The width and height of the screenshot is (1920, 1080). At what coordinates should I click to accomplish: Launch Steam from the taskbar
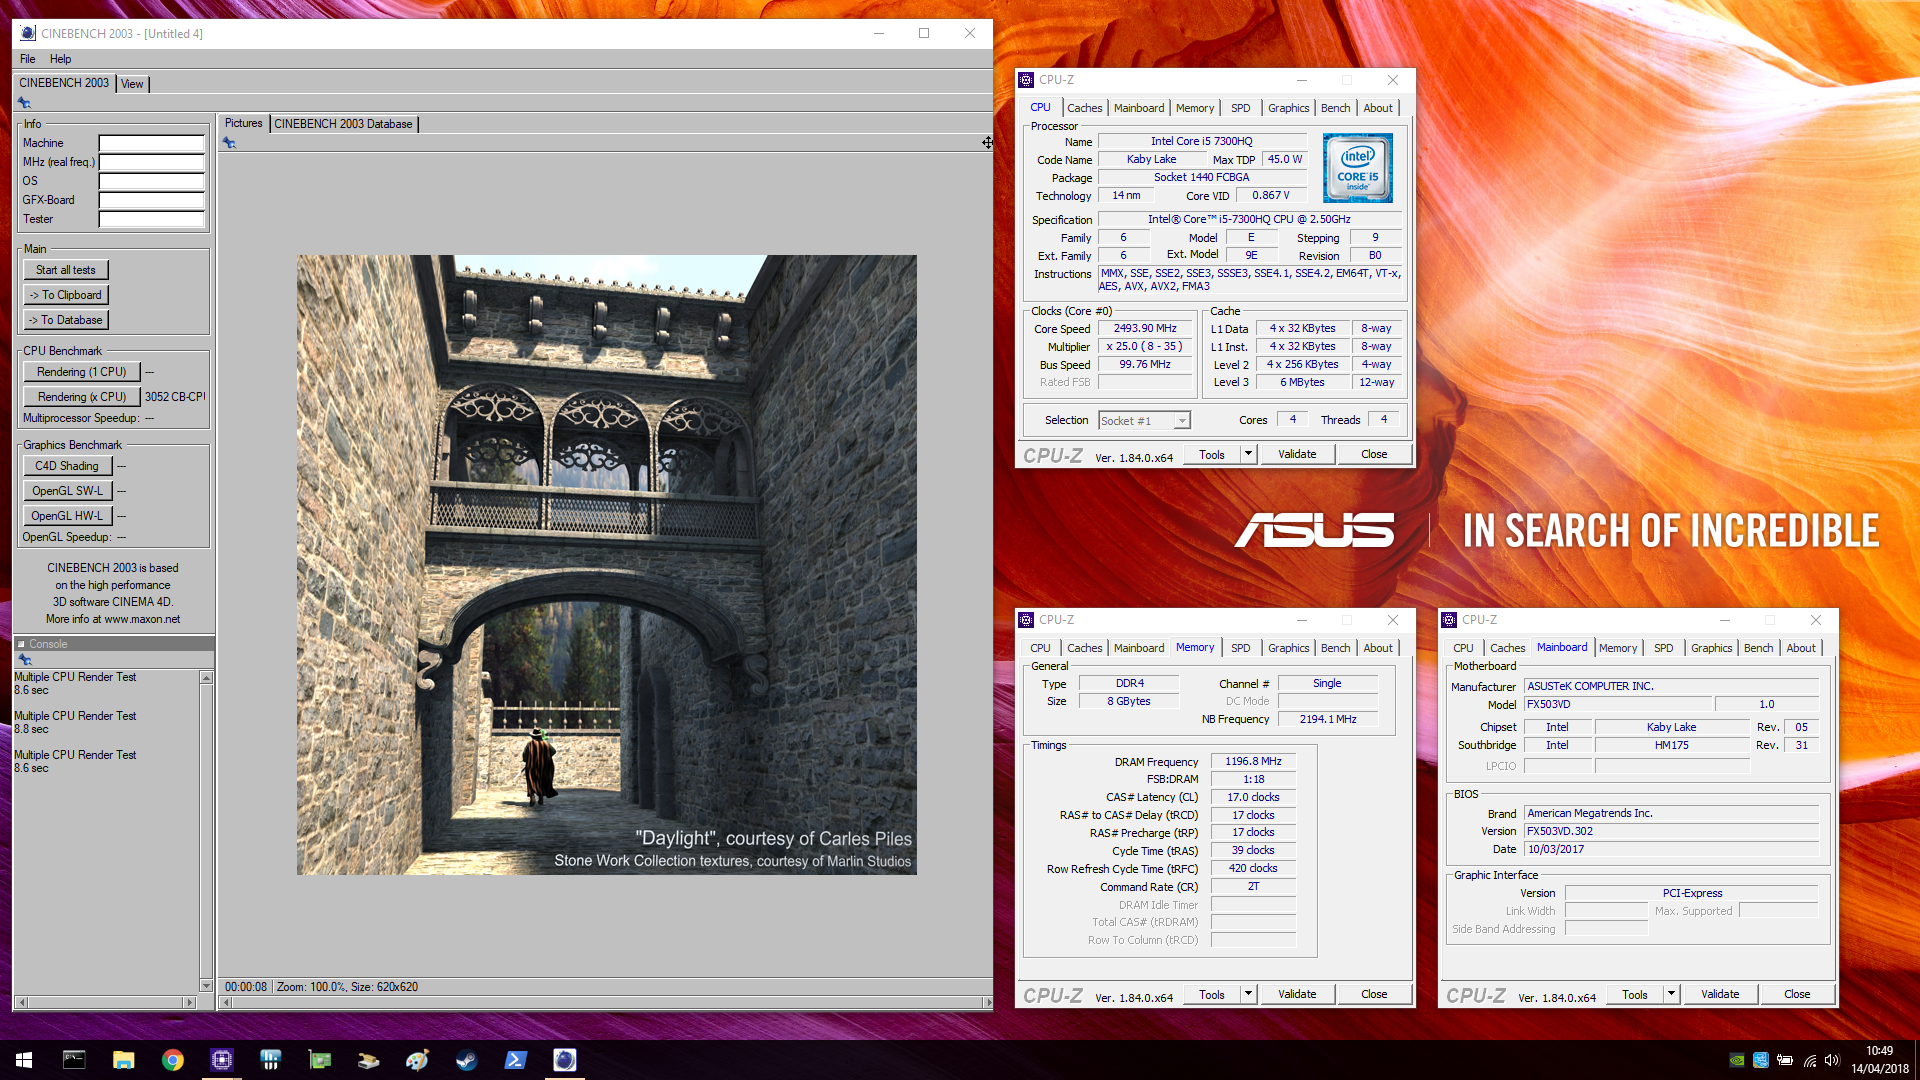click(466, 1060)
